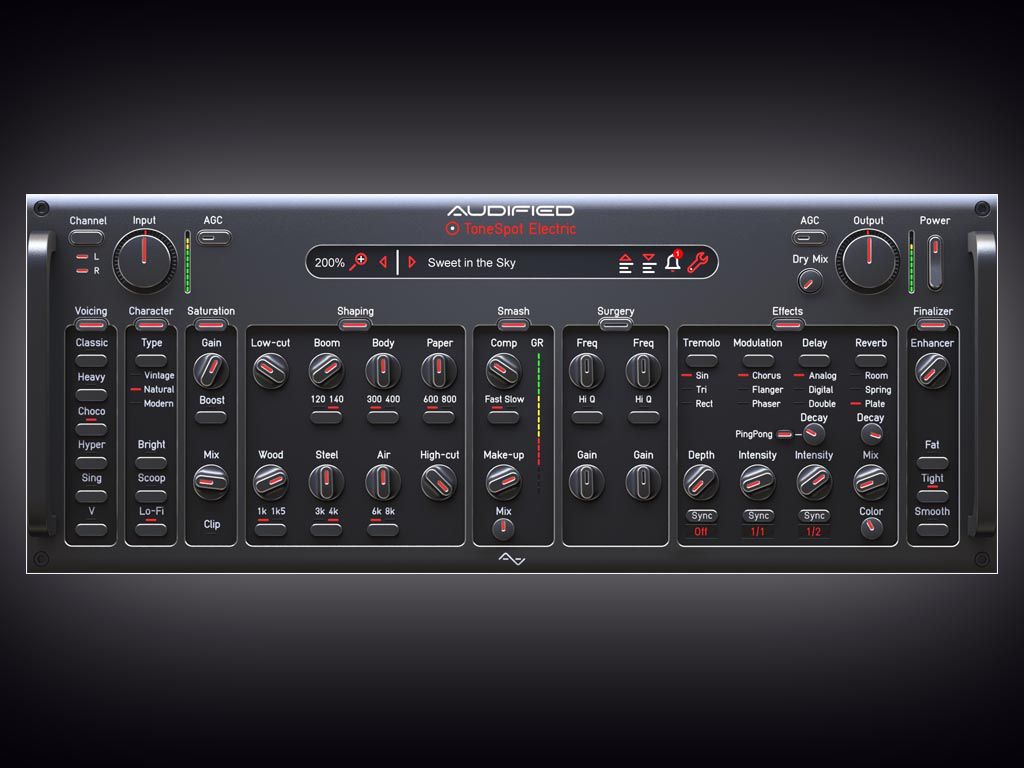This screenshot has height=768, width=1024.
Task: Toggle the Effects section on/off
Action: click(x=787, y=325)
